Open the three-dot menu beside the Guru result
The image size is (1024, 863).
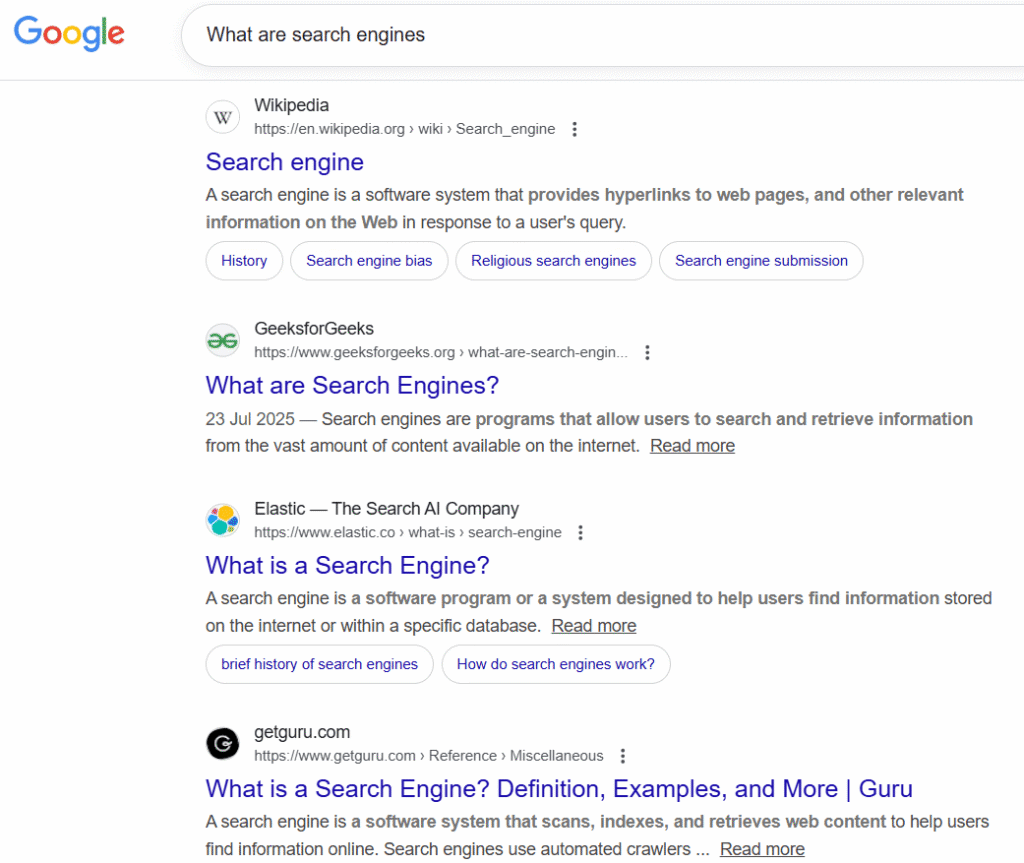pyautogui.click(x=622, y=756)
